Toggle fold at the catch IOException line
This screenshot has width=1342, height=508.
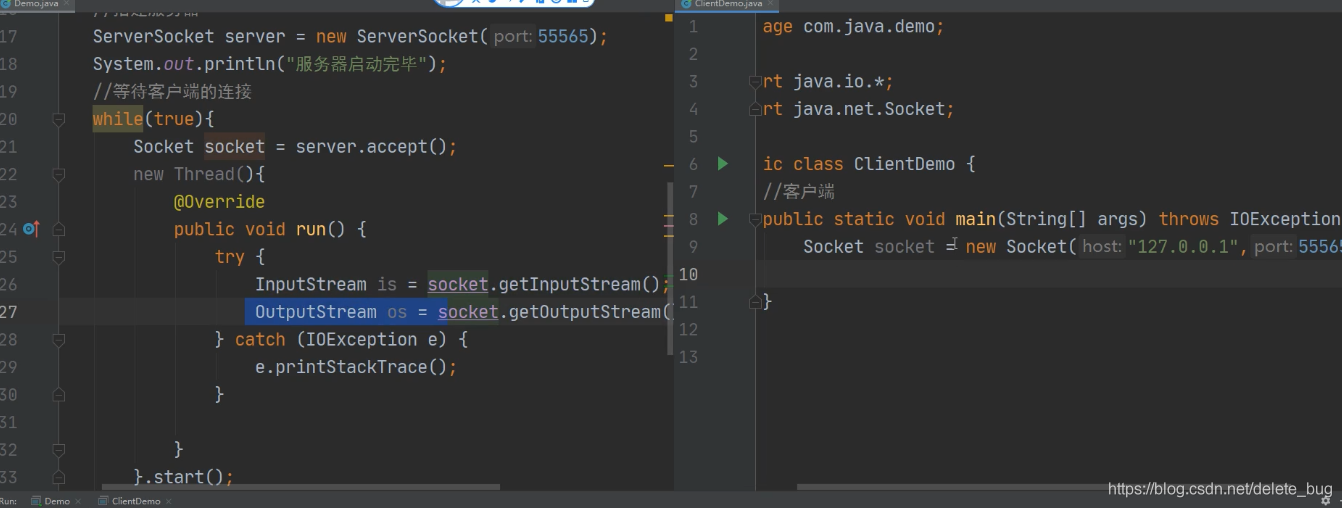pos(58,340)
